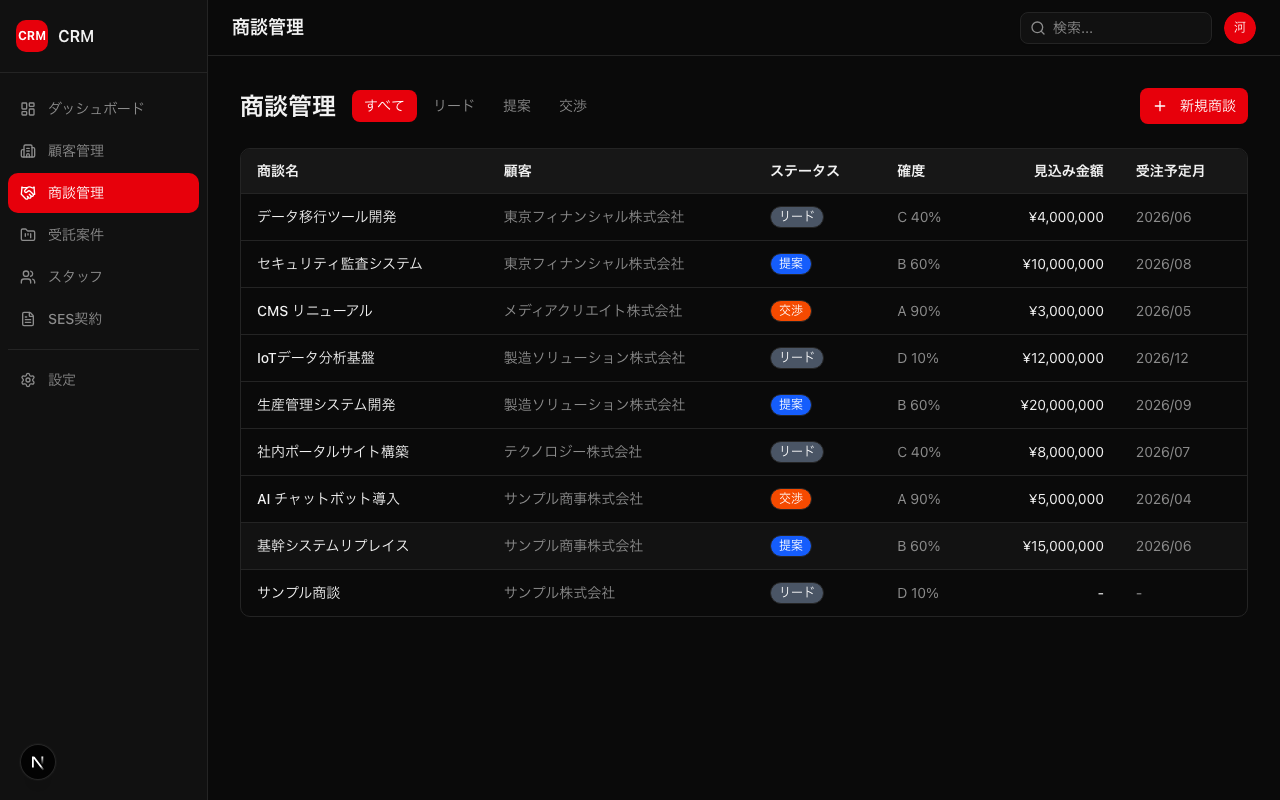Click the 見込み金額 column header
Image resolution: width=1280 pixels, height=800 pixels.
[x=1068, y=171]
